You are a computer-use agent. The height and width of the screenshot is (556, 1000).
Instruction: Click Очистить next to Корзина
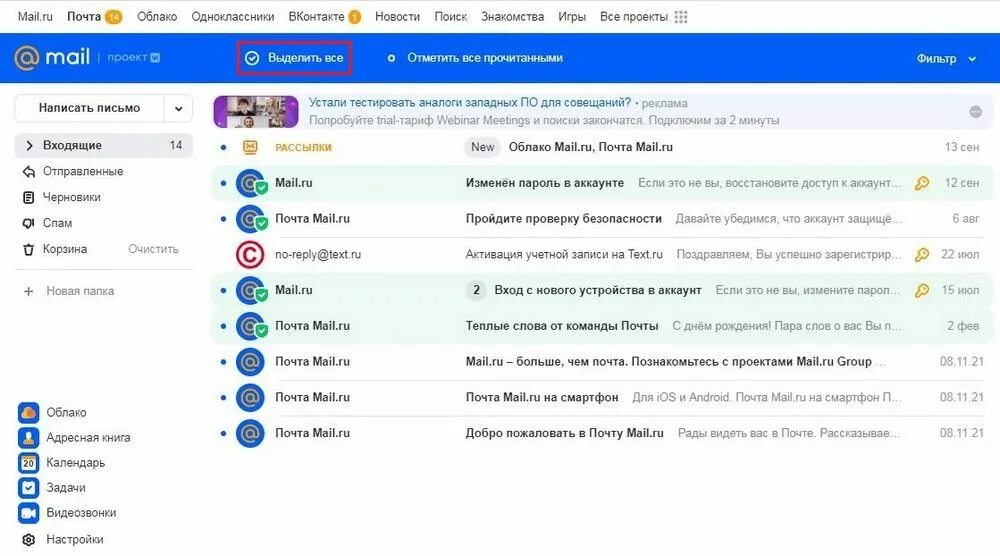(153, 249)
